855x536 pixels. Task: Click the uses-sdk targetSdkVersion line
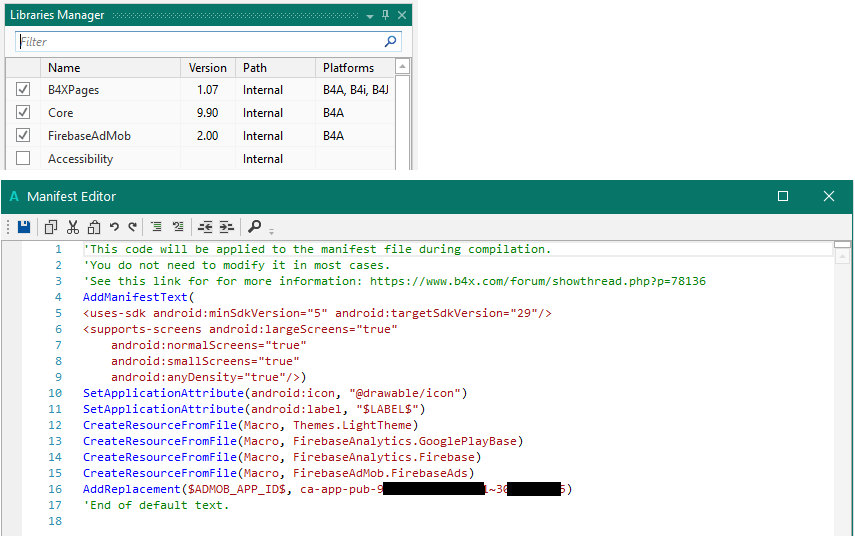[x=317, y=313]
